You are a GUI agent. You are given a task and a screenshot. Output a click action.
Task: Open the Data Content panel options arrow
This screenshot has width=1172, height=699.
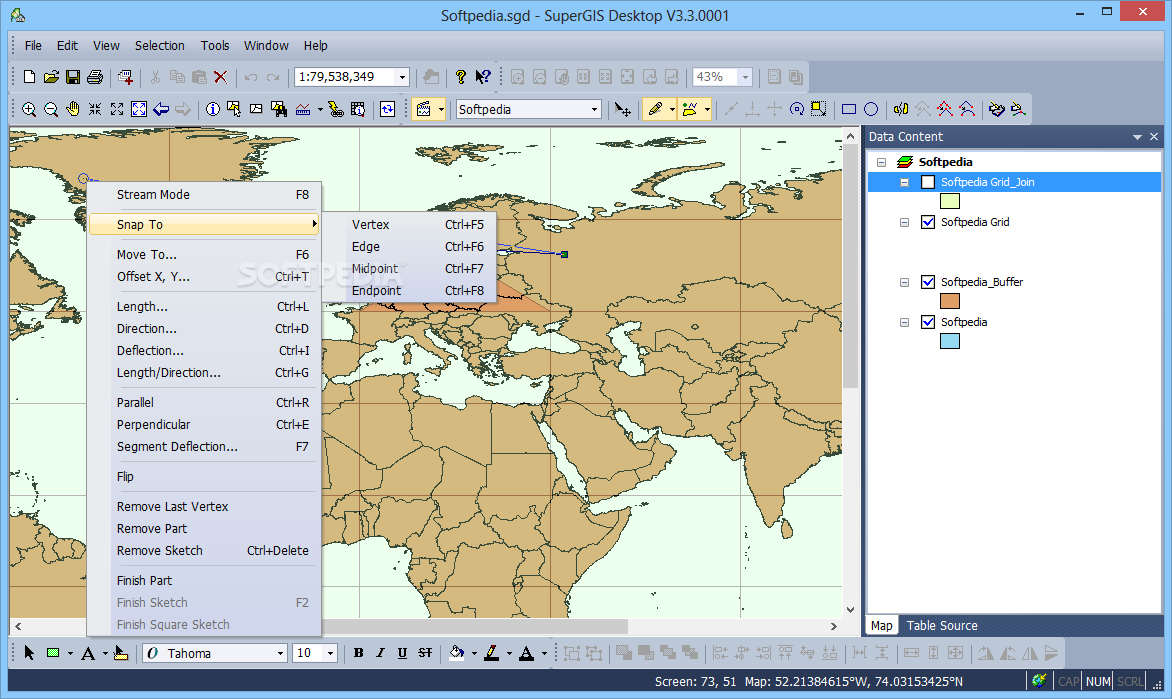click(1137, 137)
